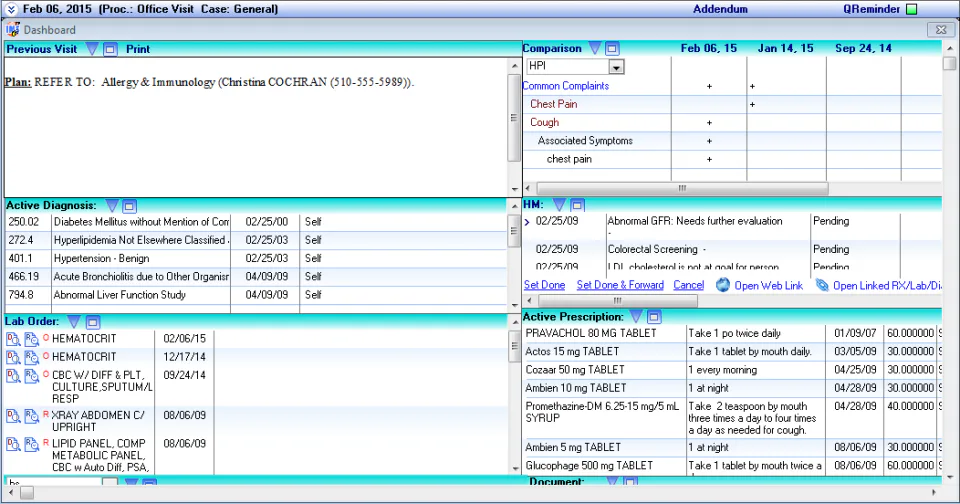Open first HEMATOCRIT lab order document icon

click(13, 339)
